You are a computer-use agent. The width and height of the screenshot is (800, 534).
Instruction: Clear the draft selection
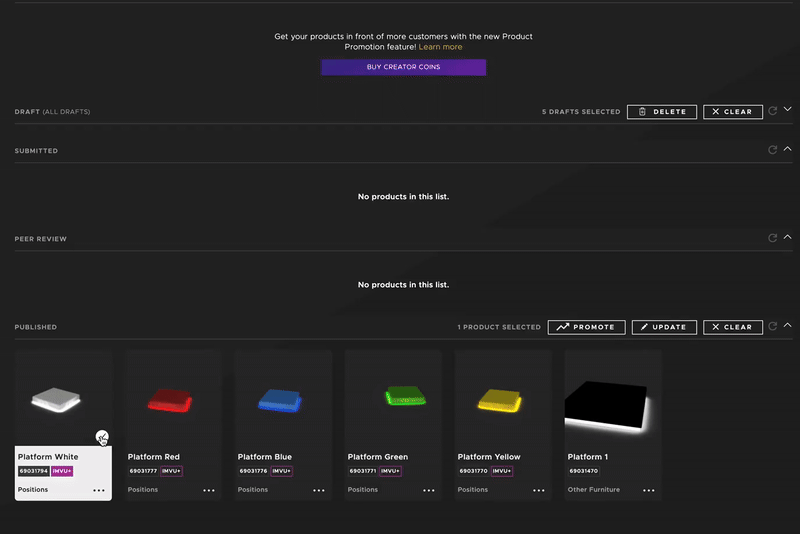733,112
